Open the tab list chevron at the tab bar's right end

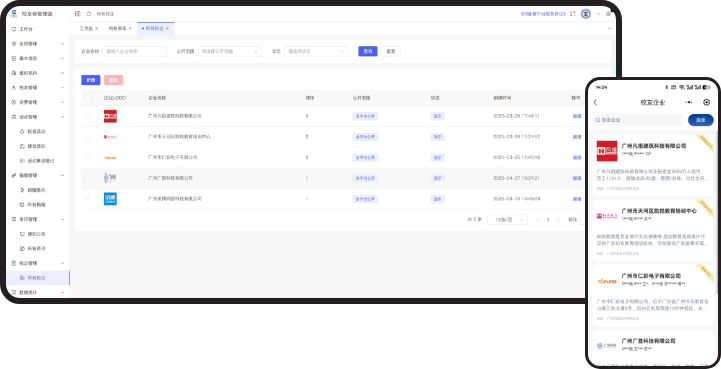(x=609, y=29)
